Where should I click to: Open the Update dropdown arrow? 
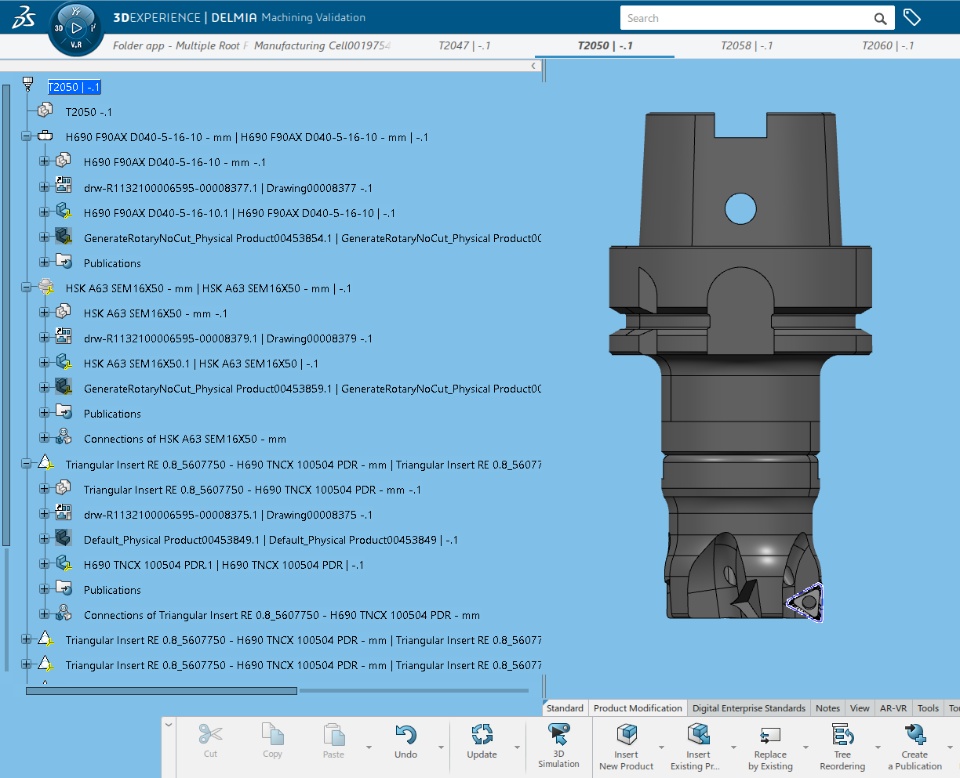(517, 747)
